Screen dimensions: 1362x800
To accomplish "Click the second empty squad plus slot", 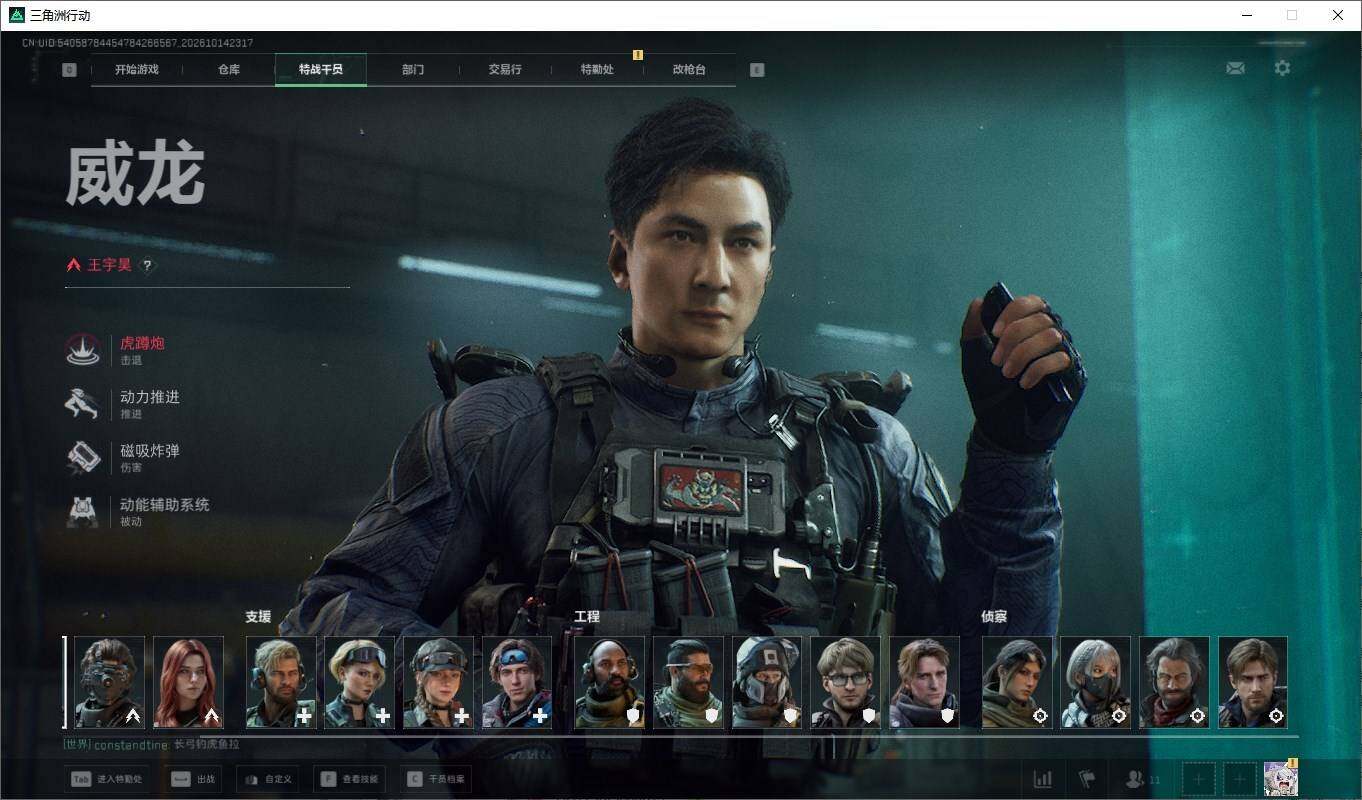I will 1240,778.
